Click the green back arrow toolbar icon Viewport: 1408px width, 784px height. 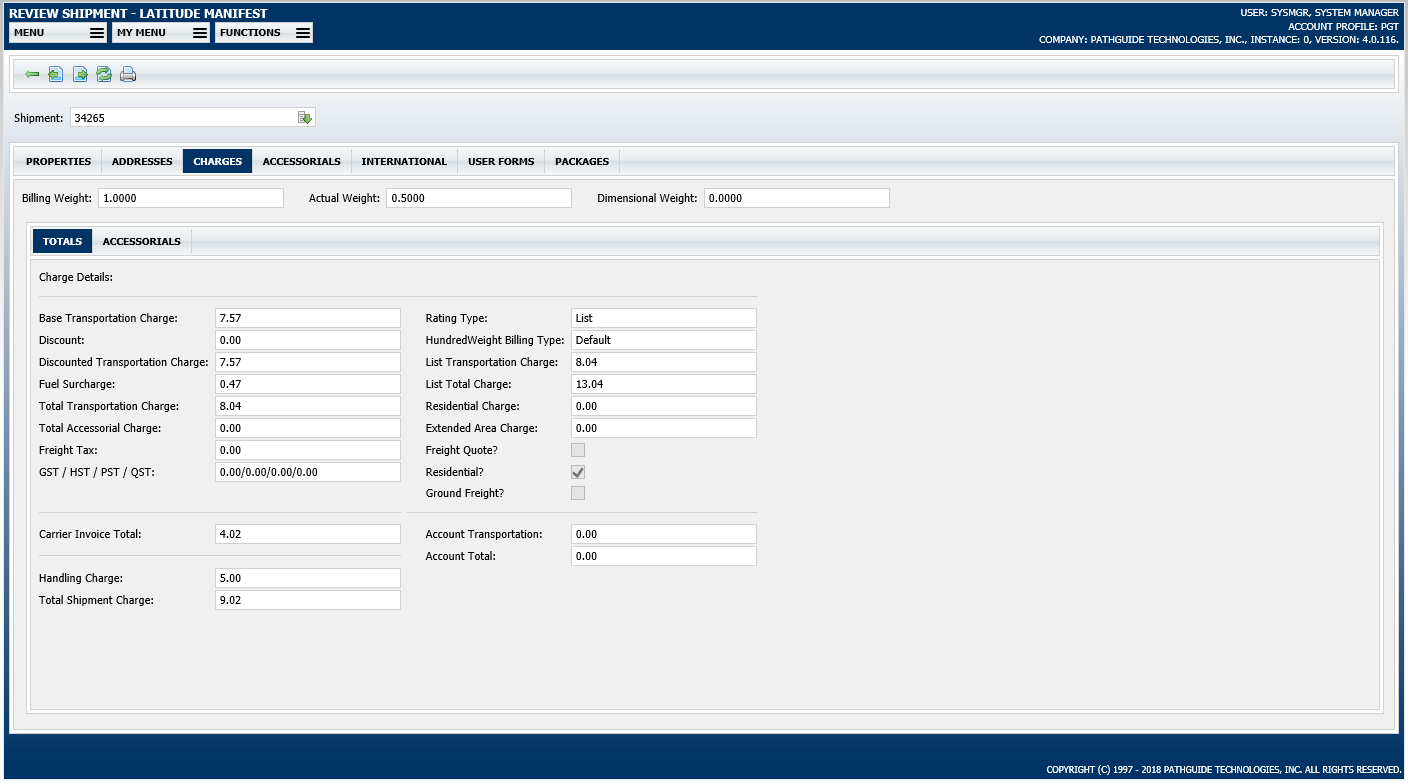(x=32, y=73)
